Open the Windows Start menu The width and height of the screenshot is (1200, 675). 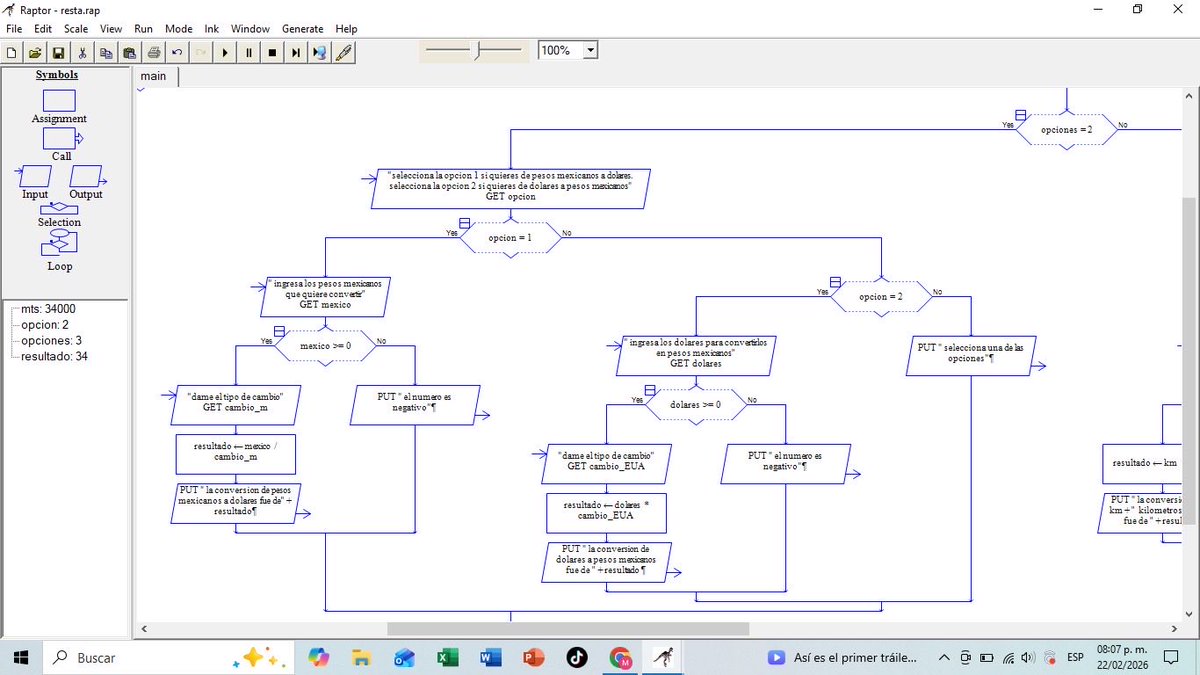tap(21, 658)
